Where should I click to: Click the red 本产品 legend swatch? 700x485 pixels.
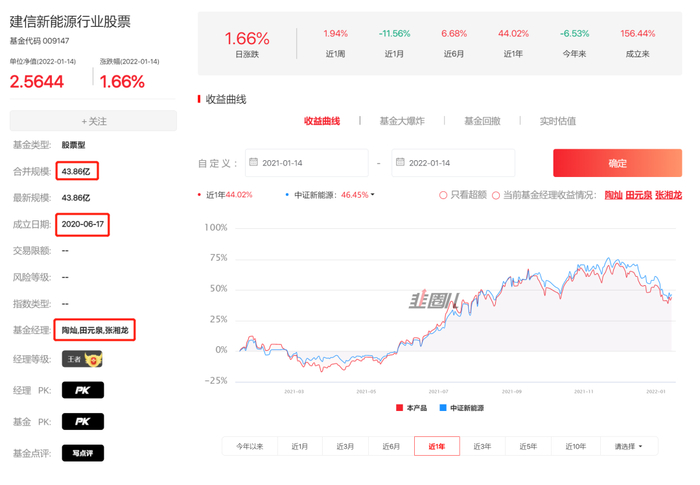400,407
